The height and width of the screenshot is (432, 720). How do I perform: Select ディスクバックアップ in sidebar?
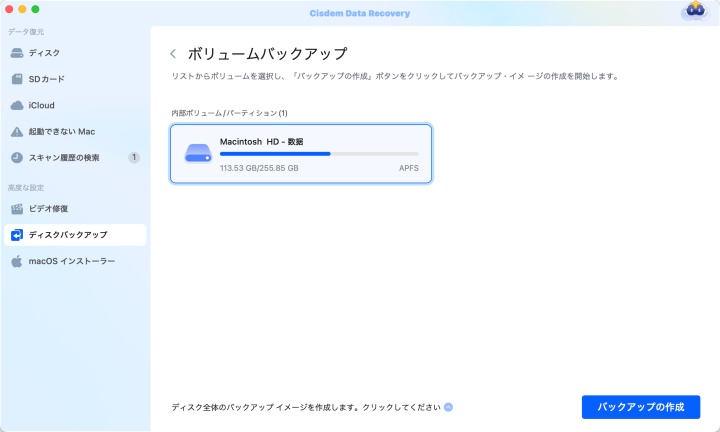[75, 235]
